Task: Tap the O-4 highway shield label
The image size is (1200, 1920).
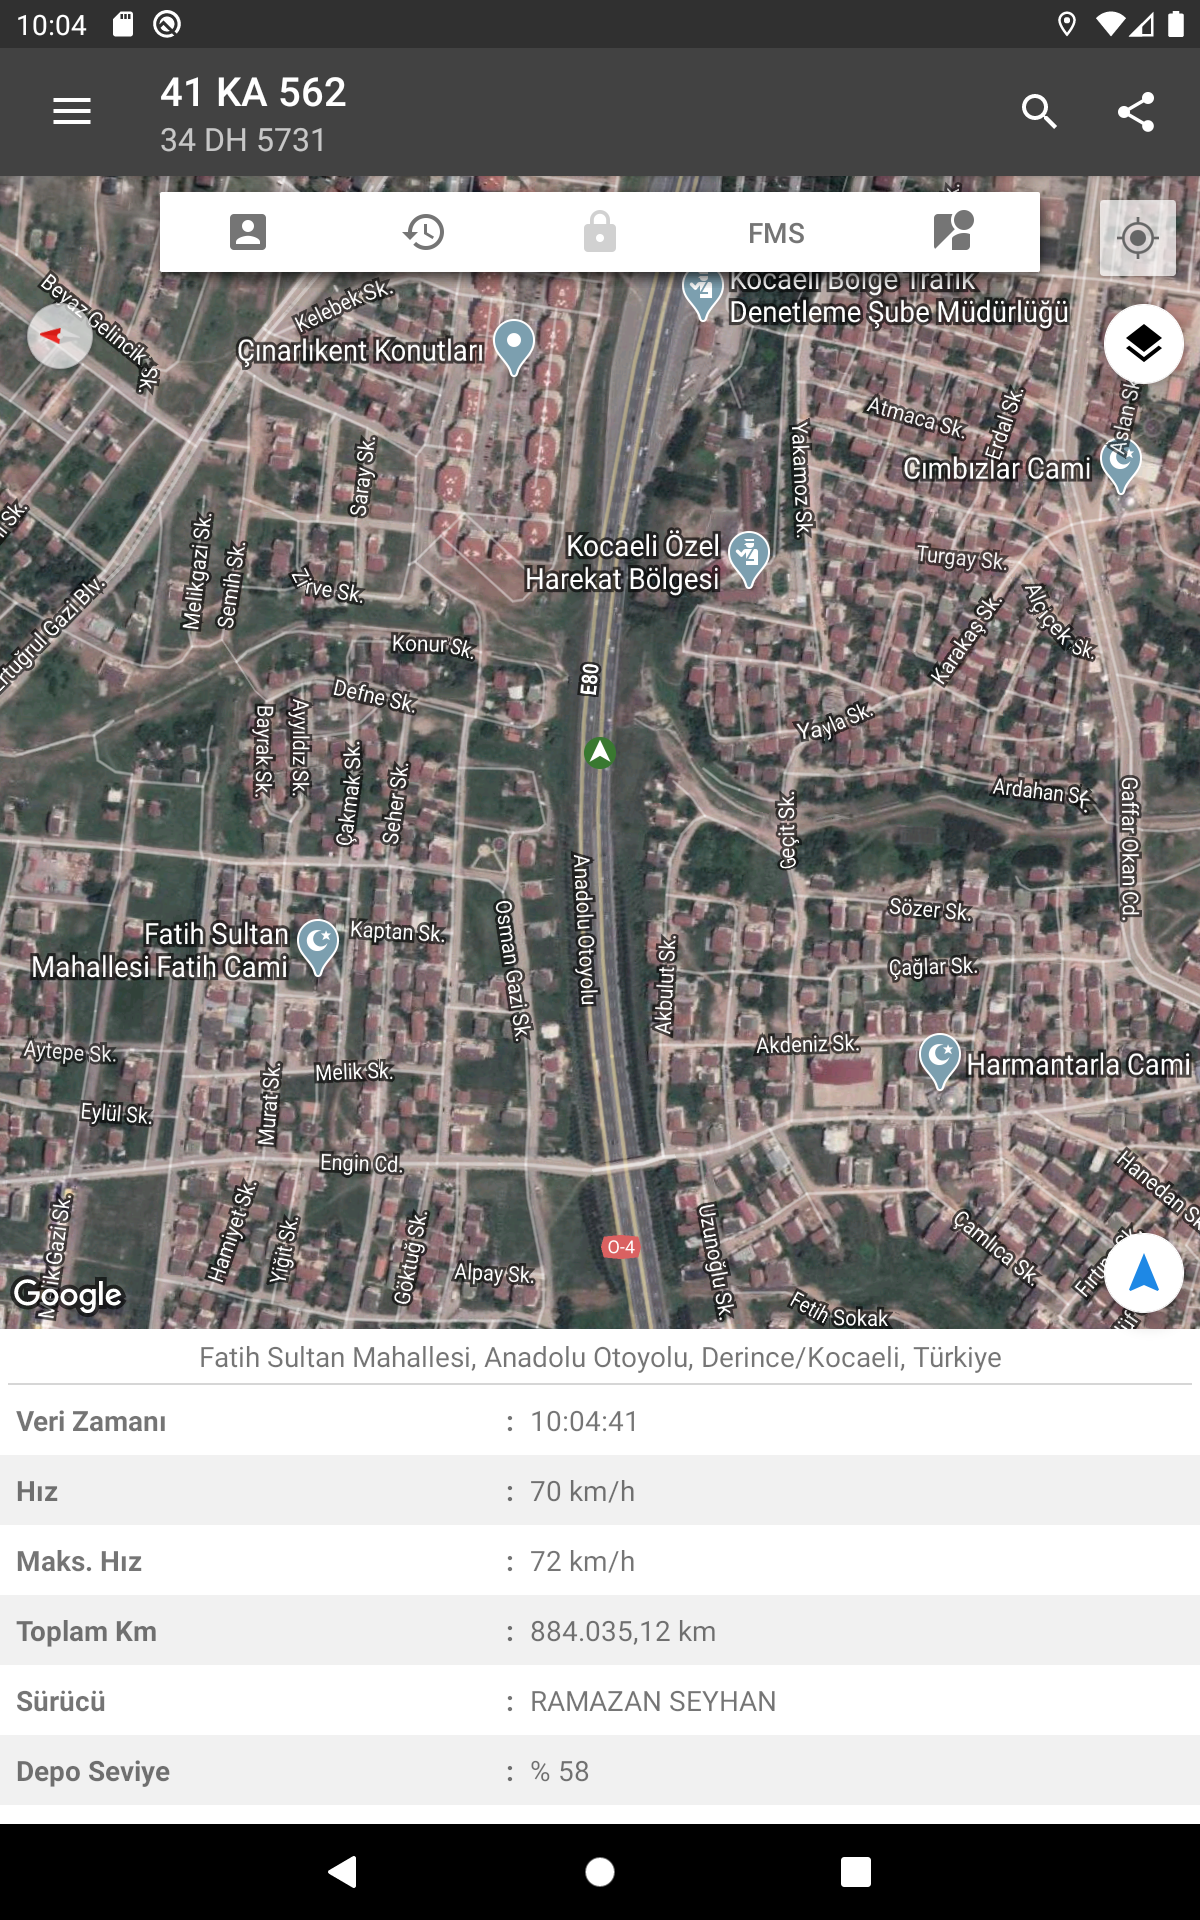Action: [621, 1247]
